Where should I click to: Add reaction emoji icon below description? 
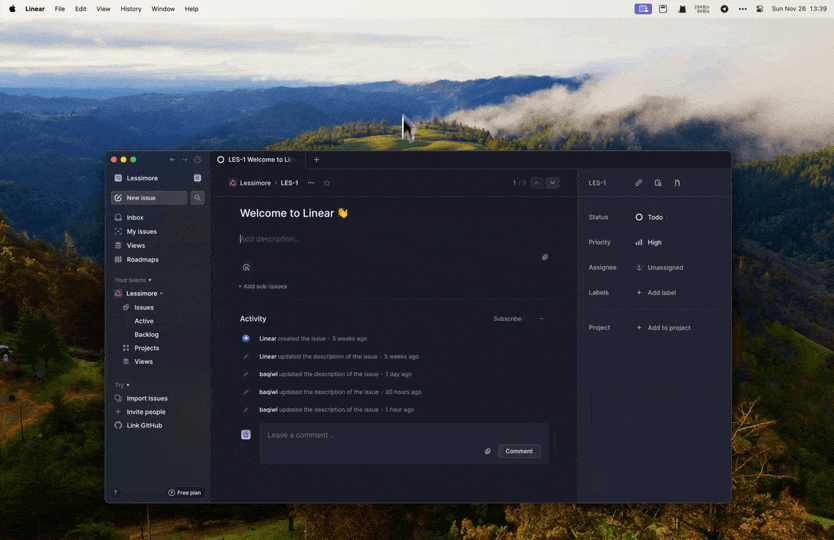246,268
